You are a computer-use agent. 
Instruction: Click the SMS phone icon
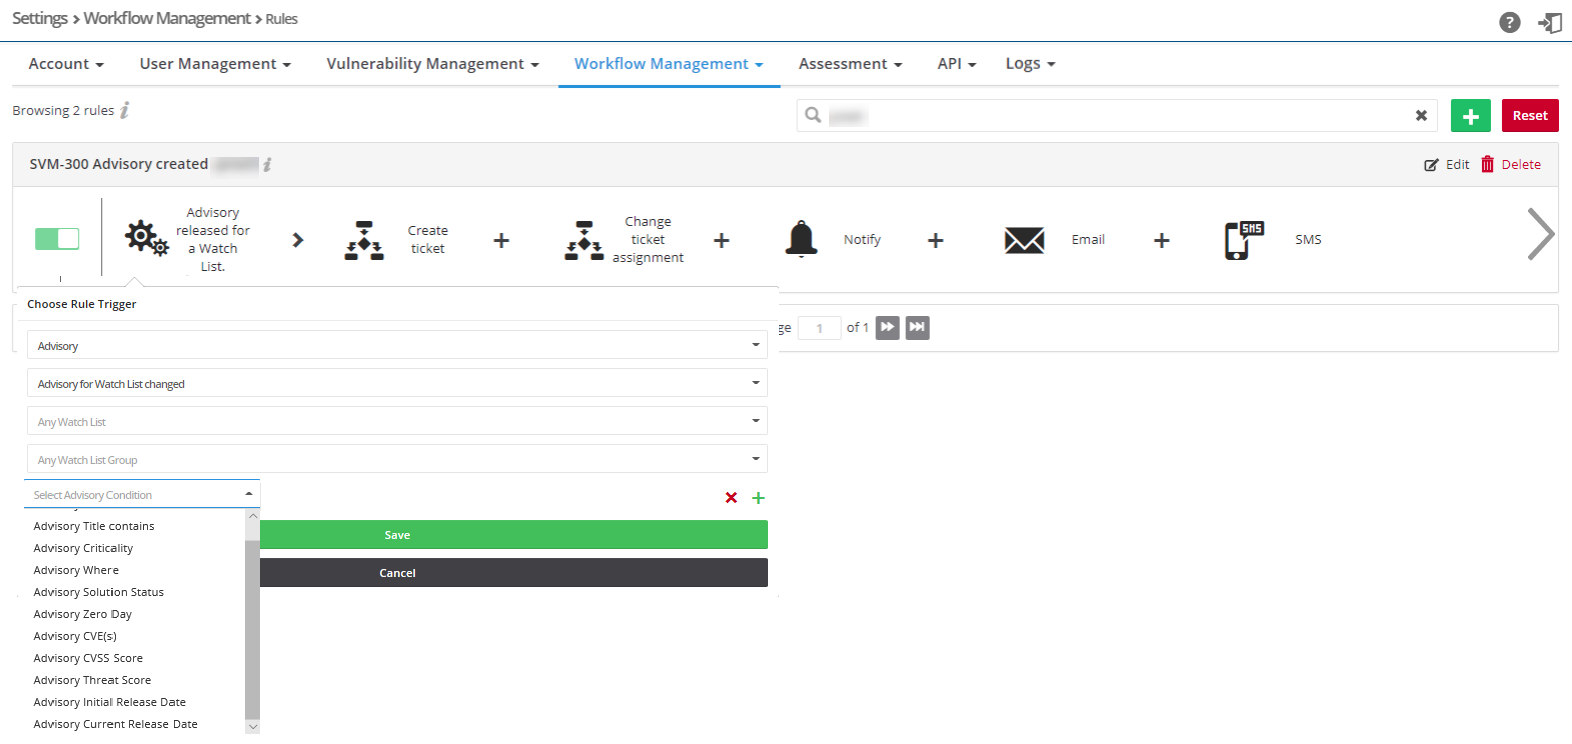pos(1244,240)
